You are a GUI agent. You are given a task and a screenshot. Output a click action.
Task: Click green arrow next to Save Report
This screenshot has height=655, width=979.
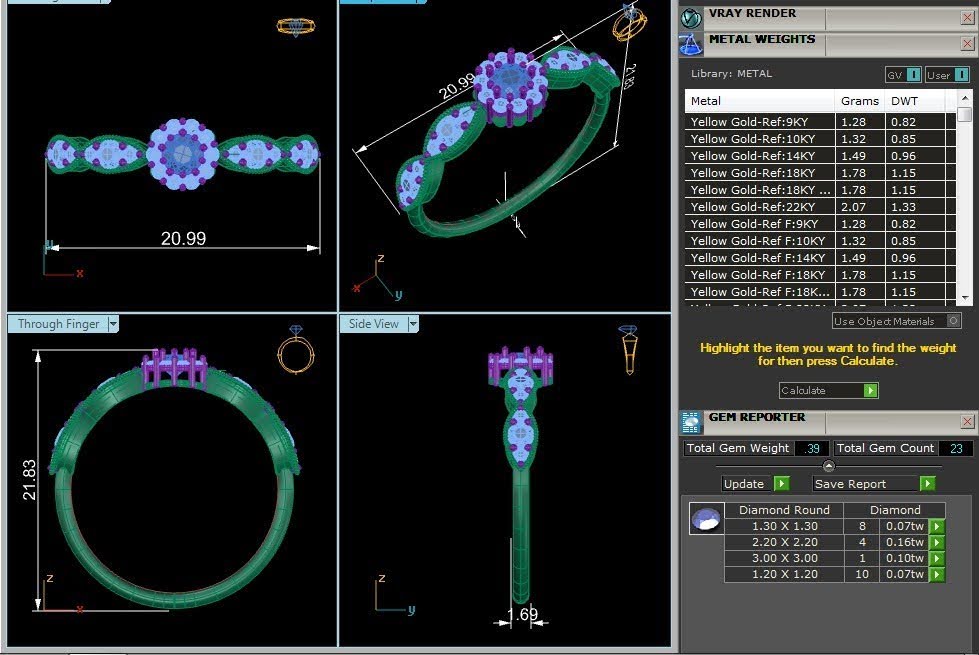click(x=928, y=483)
